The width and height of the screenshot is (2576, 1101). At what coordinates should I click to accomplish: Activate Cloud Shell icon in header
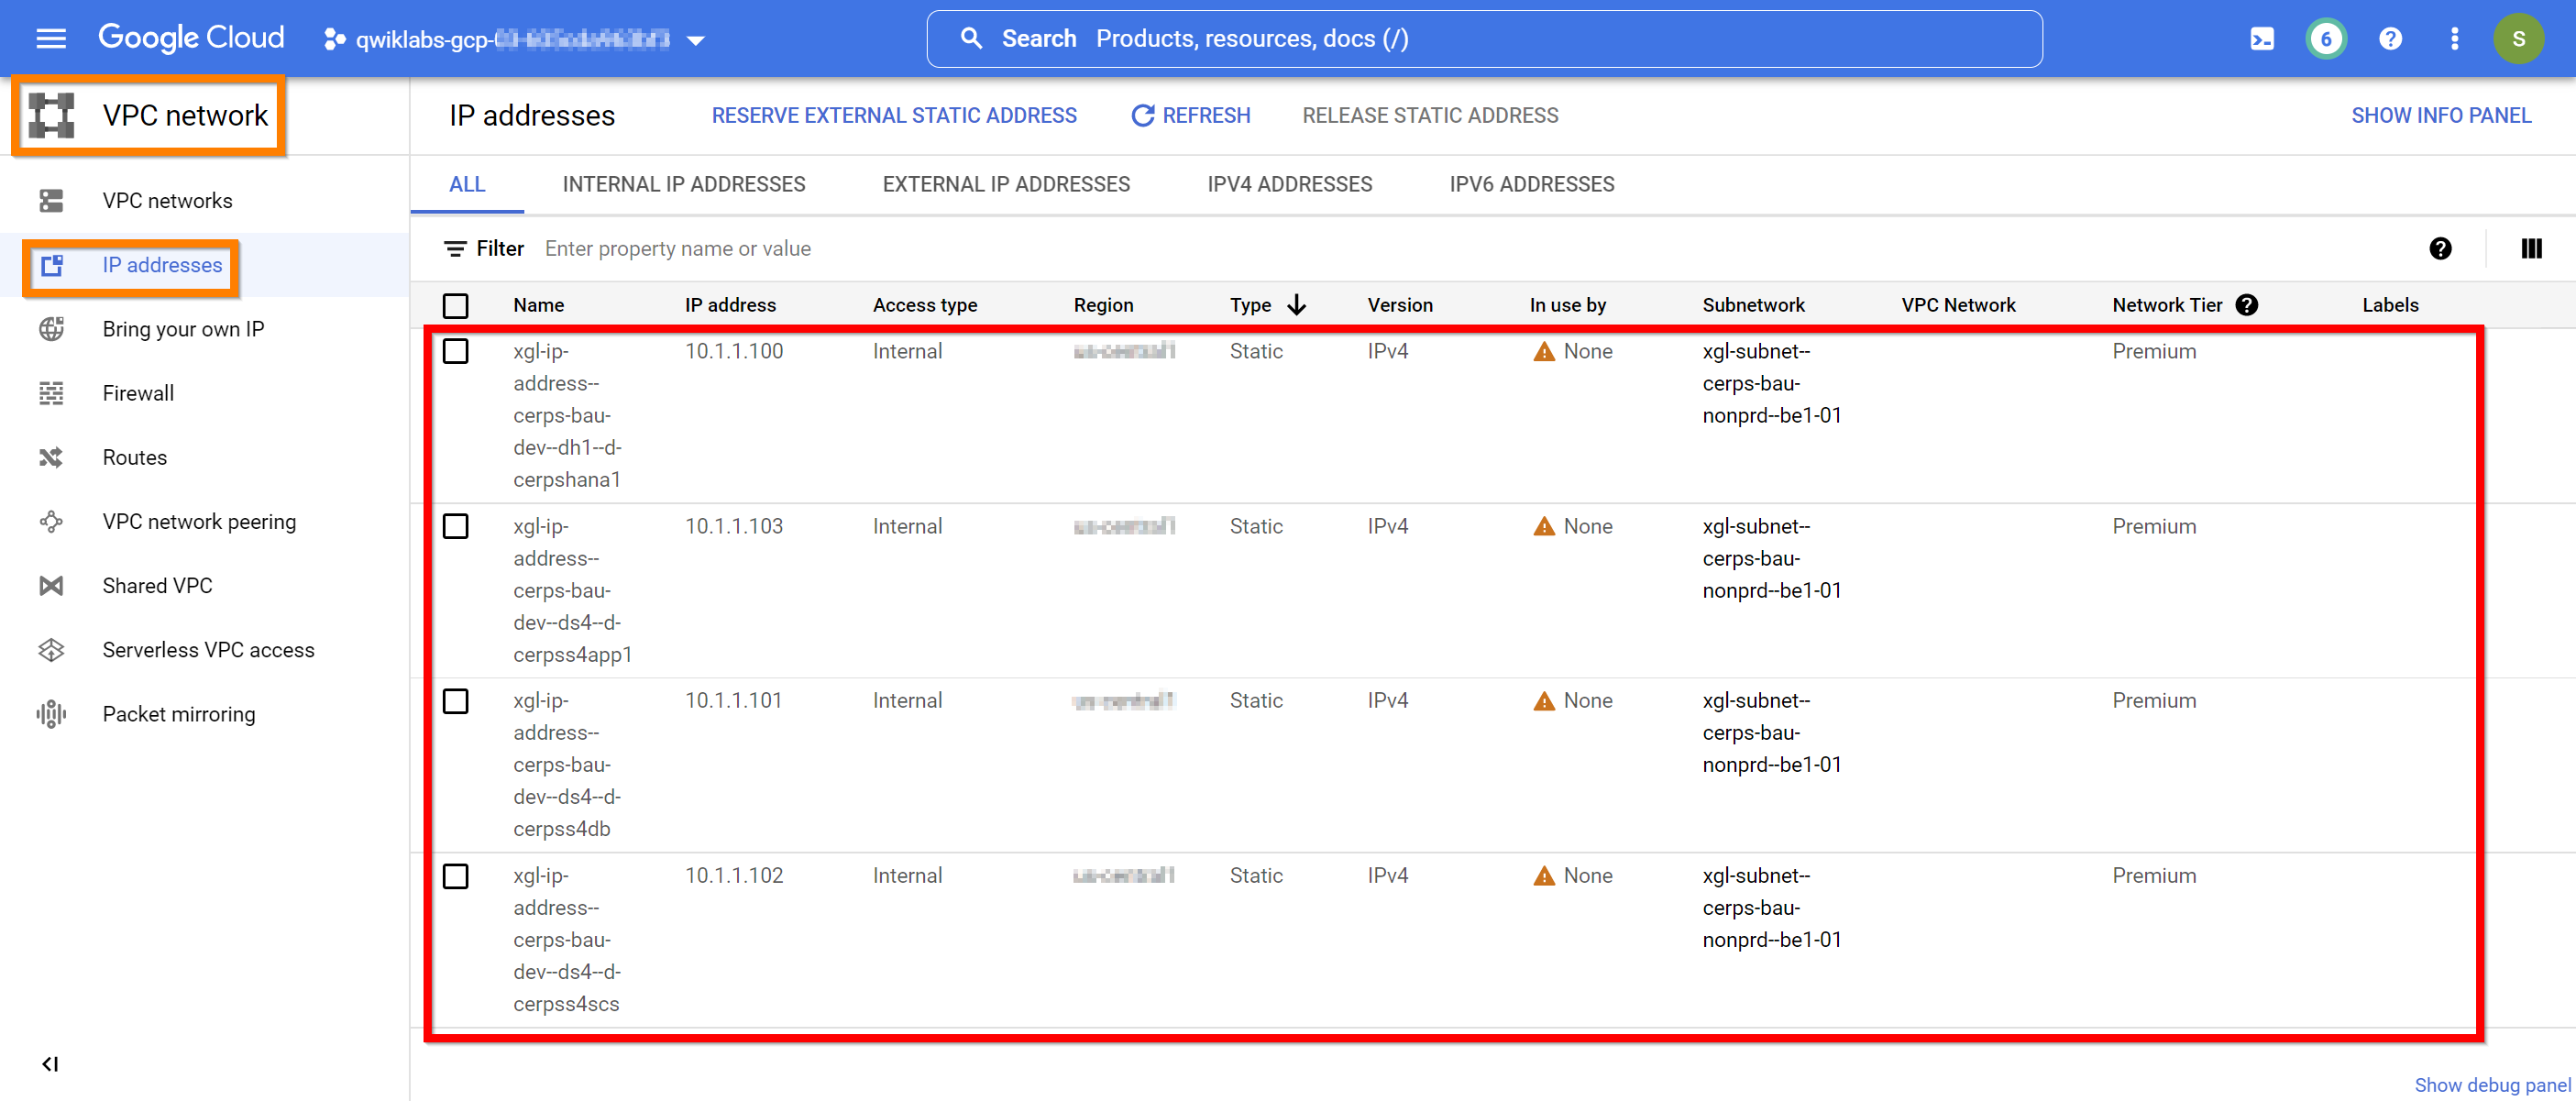(x=2262, y=39)
